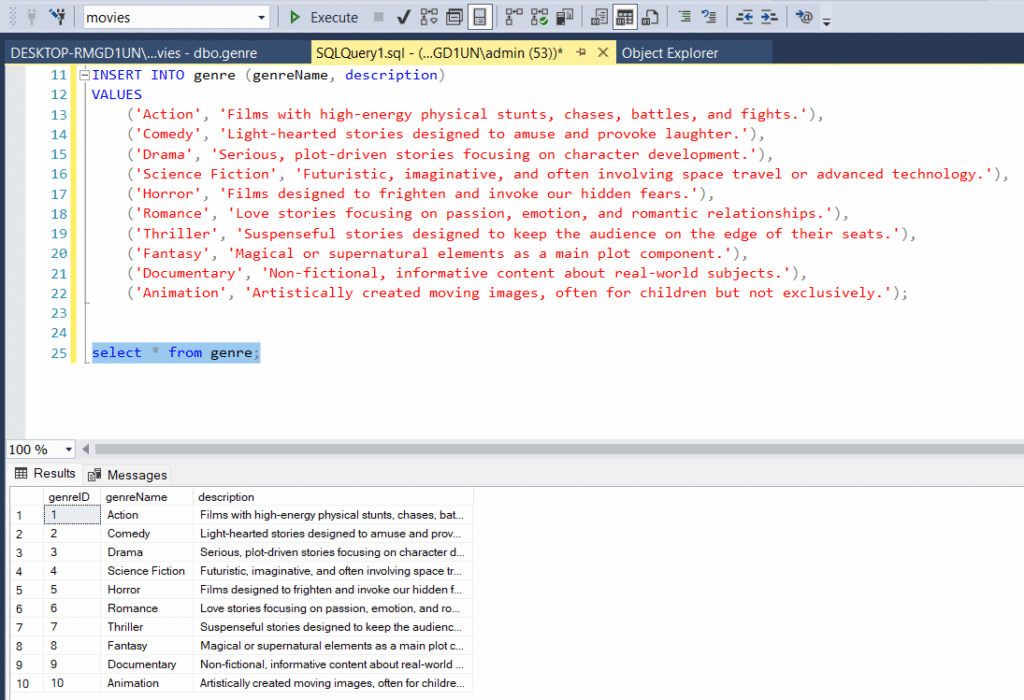Click the 'Non-fictional, informative' description cell

tap(333, 664)
